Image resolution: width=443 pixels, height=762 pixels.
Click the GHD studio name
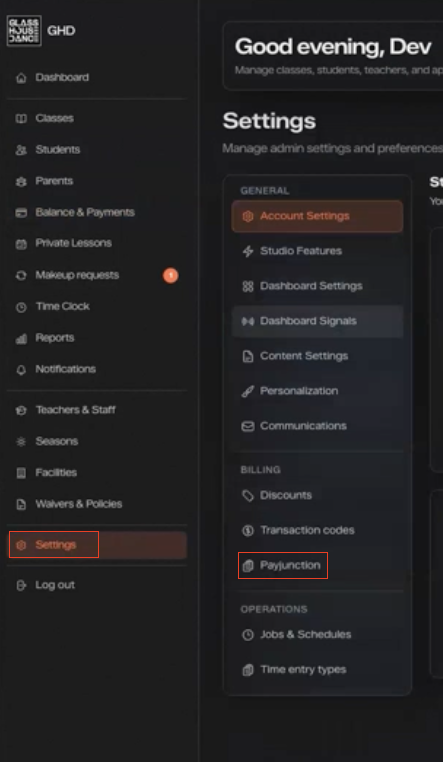[x=61, y=31]
